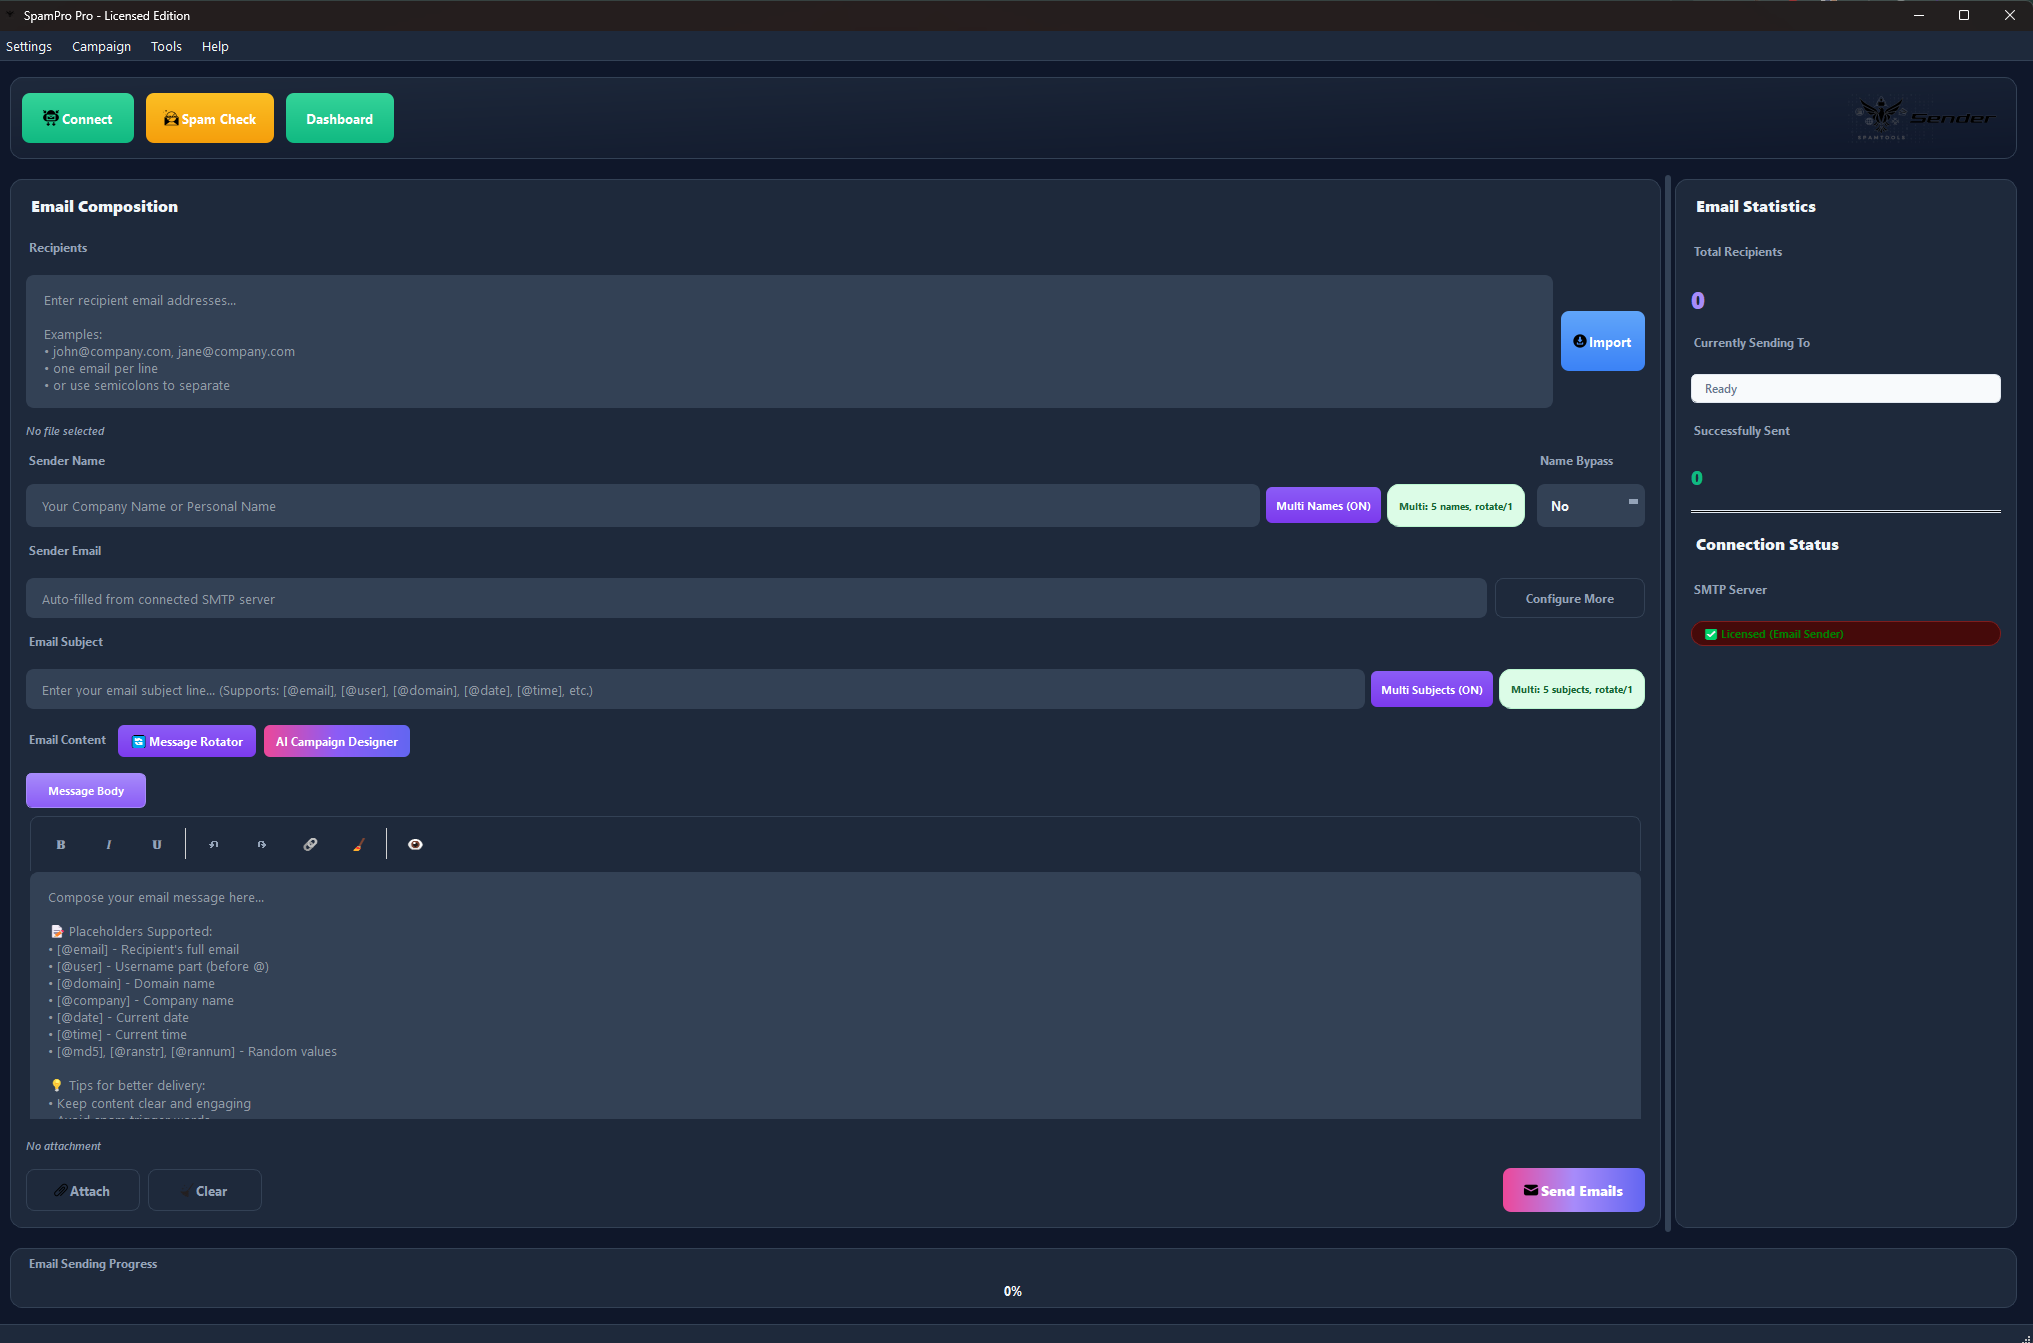Image resolution: width=2033 pixels, height=1343 pixels.
Task: Expand the Message Rotator options
Action: 187,742
